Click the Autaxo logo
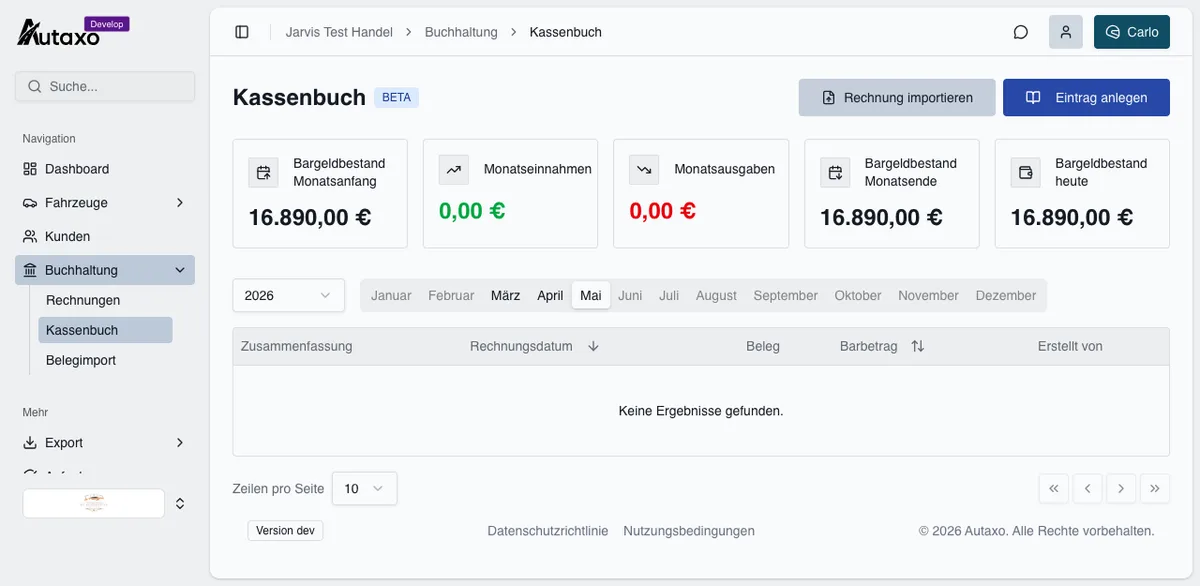Screen dimensions: 1200x586 [59, 35]
